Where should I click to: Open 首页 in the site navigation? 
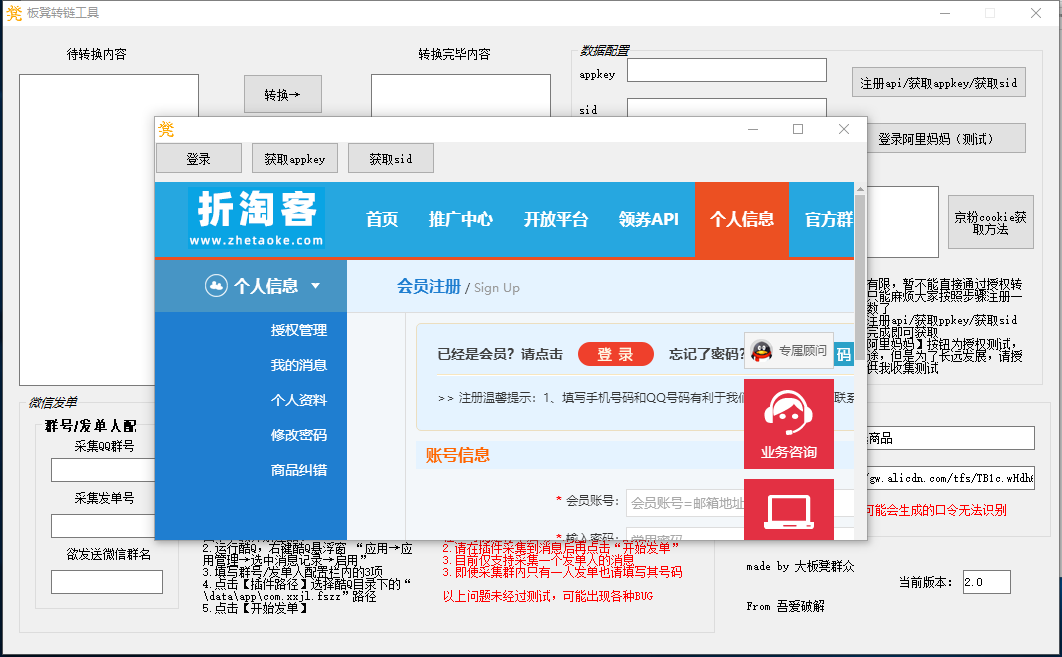pyautogui.click(x=382, y=219)
